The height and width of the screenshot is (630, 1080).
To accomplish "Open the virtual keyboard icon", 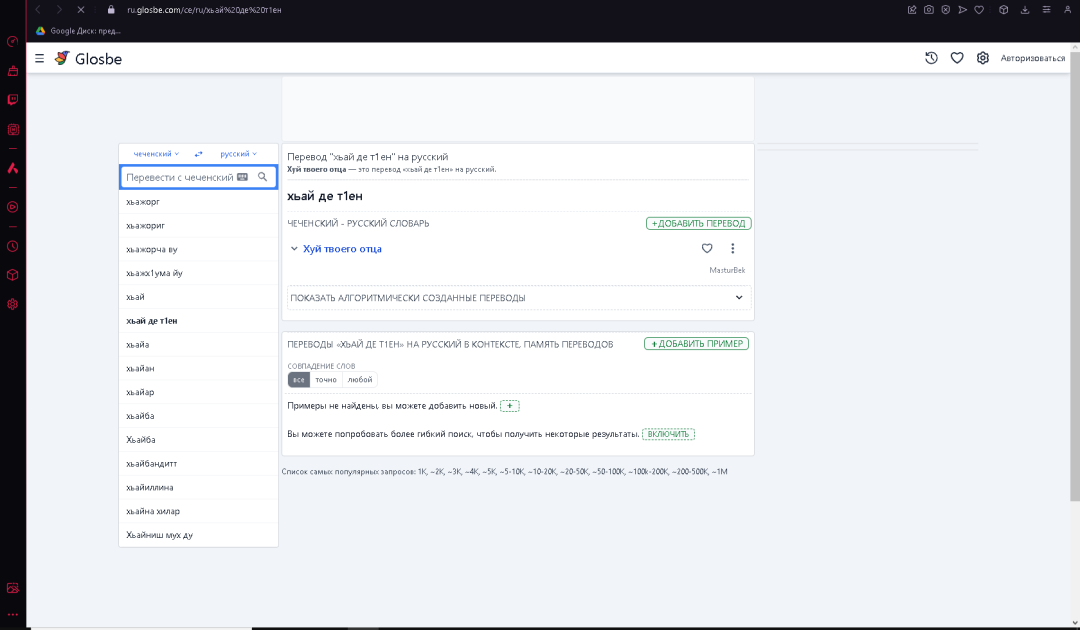I will 242,177.
